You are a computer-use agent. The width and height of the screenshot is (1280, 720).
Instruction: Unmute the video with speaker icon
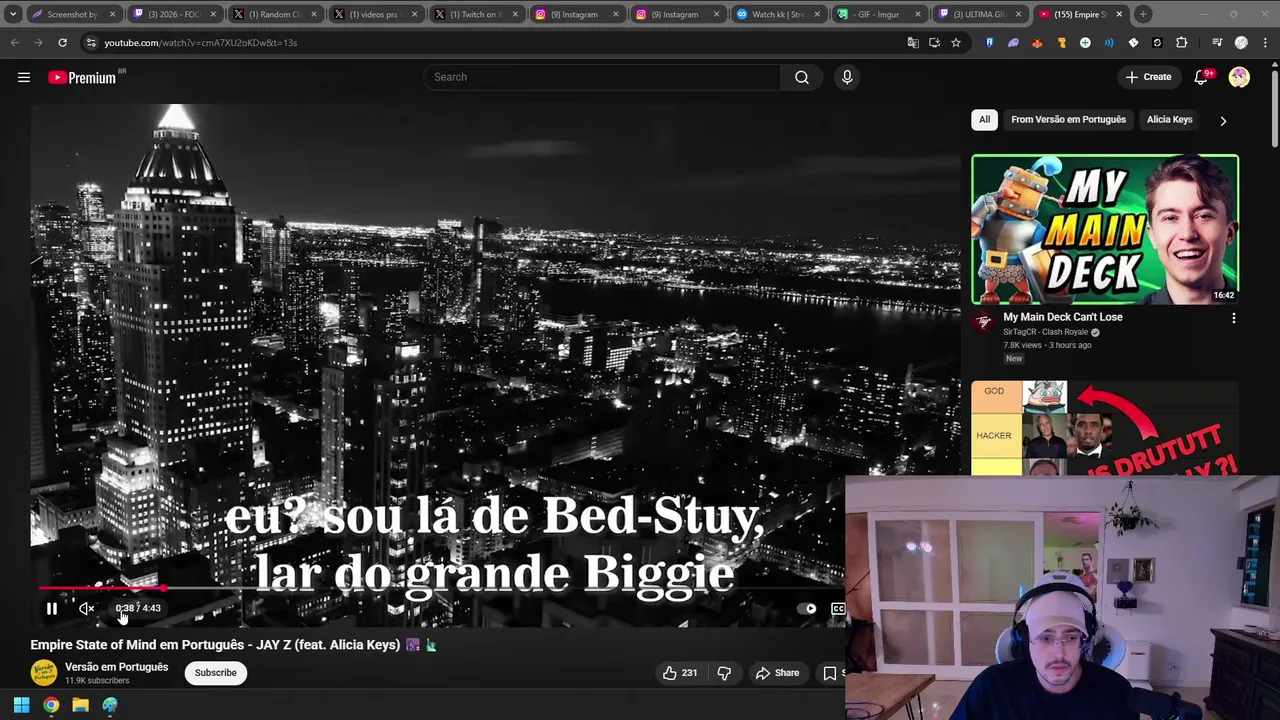[x=87, y=608]
